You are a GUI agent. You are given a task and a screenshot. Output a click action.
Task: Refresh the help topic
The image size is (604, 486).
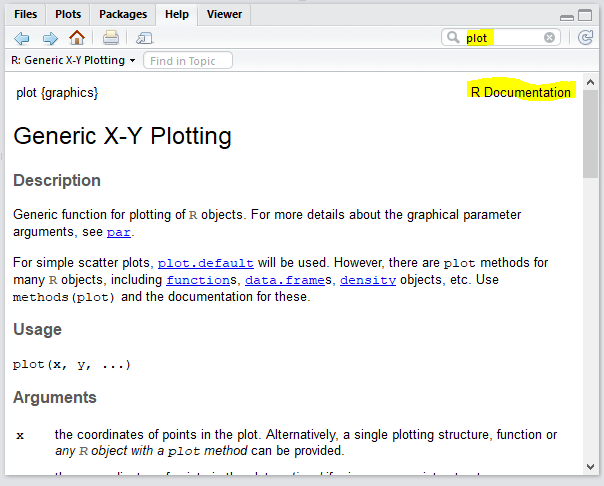[586, 38]
